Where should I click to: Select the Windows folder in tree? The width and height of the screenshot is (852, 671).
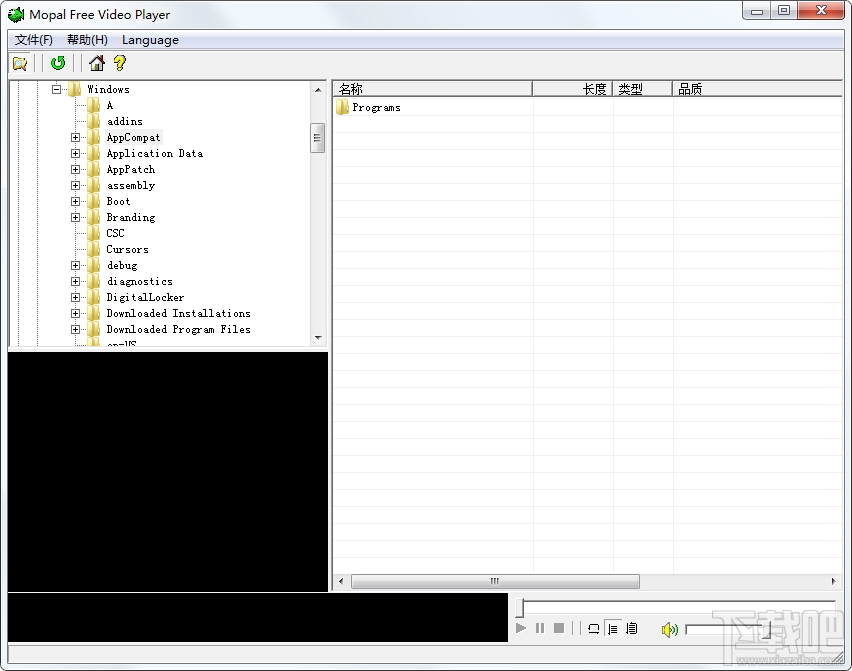click(108, 89)
